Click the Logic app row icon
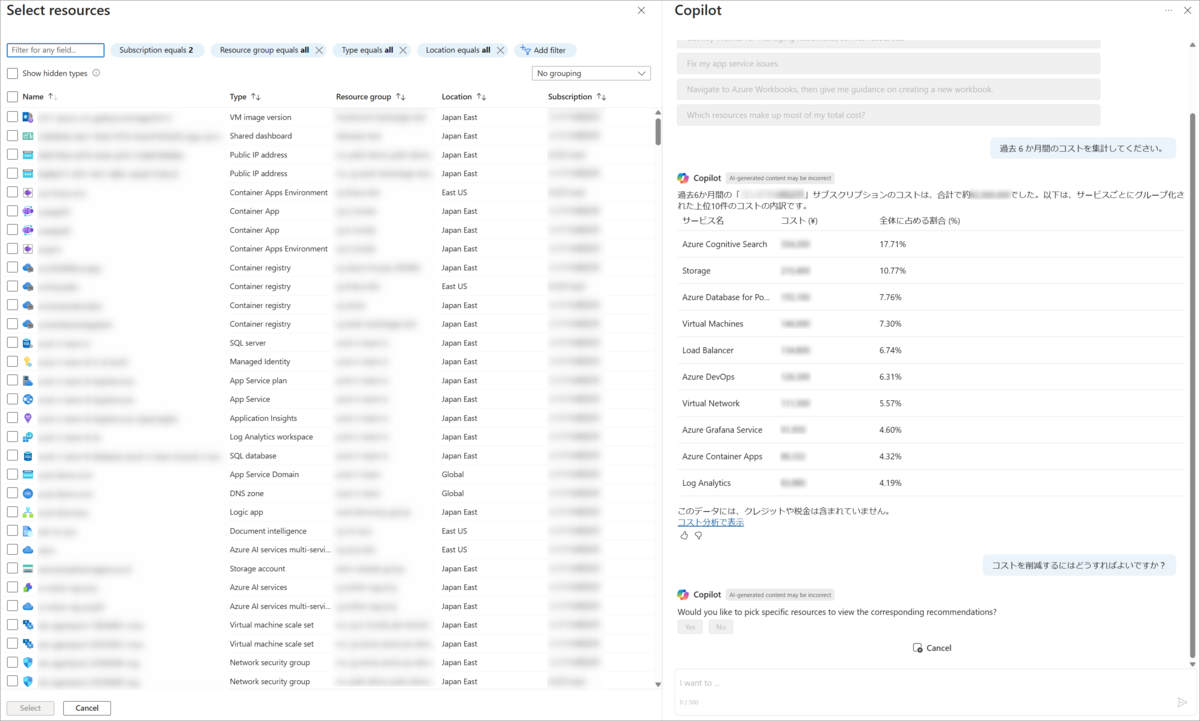 pos(28,512)
